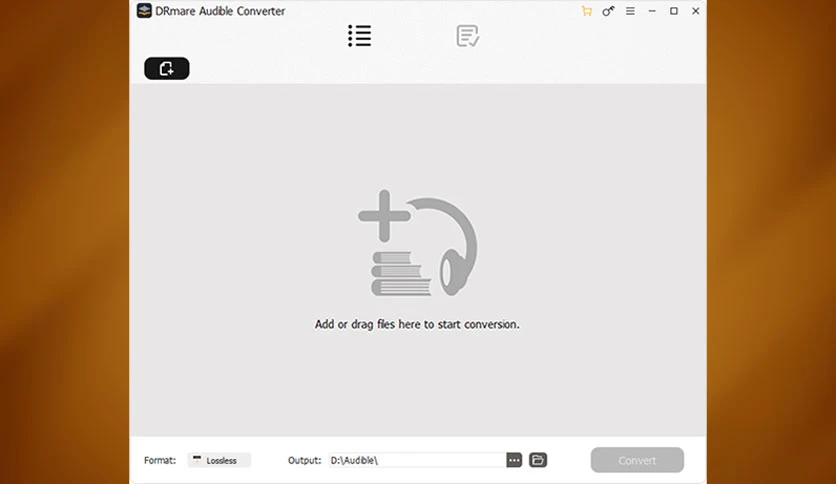Open the converting list tab
Image resolution: width=836 pixels, height=484 pixels.
pos(359,36)
